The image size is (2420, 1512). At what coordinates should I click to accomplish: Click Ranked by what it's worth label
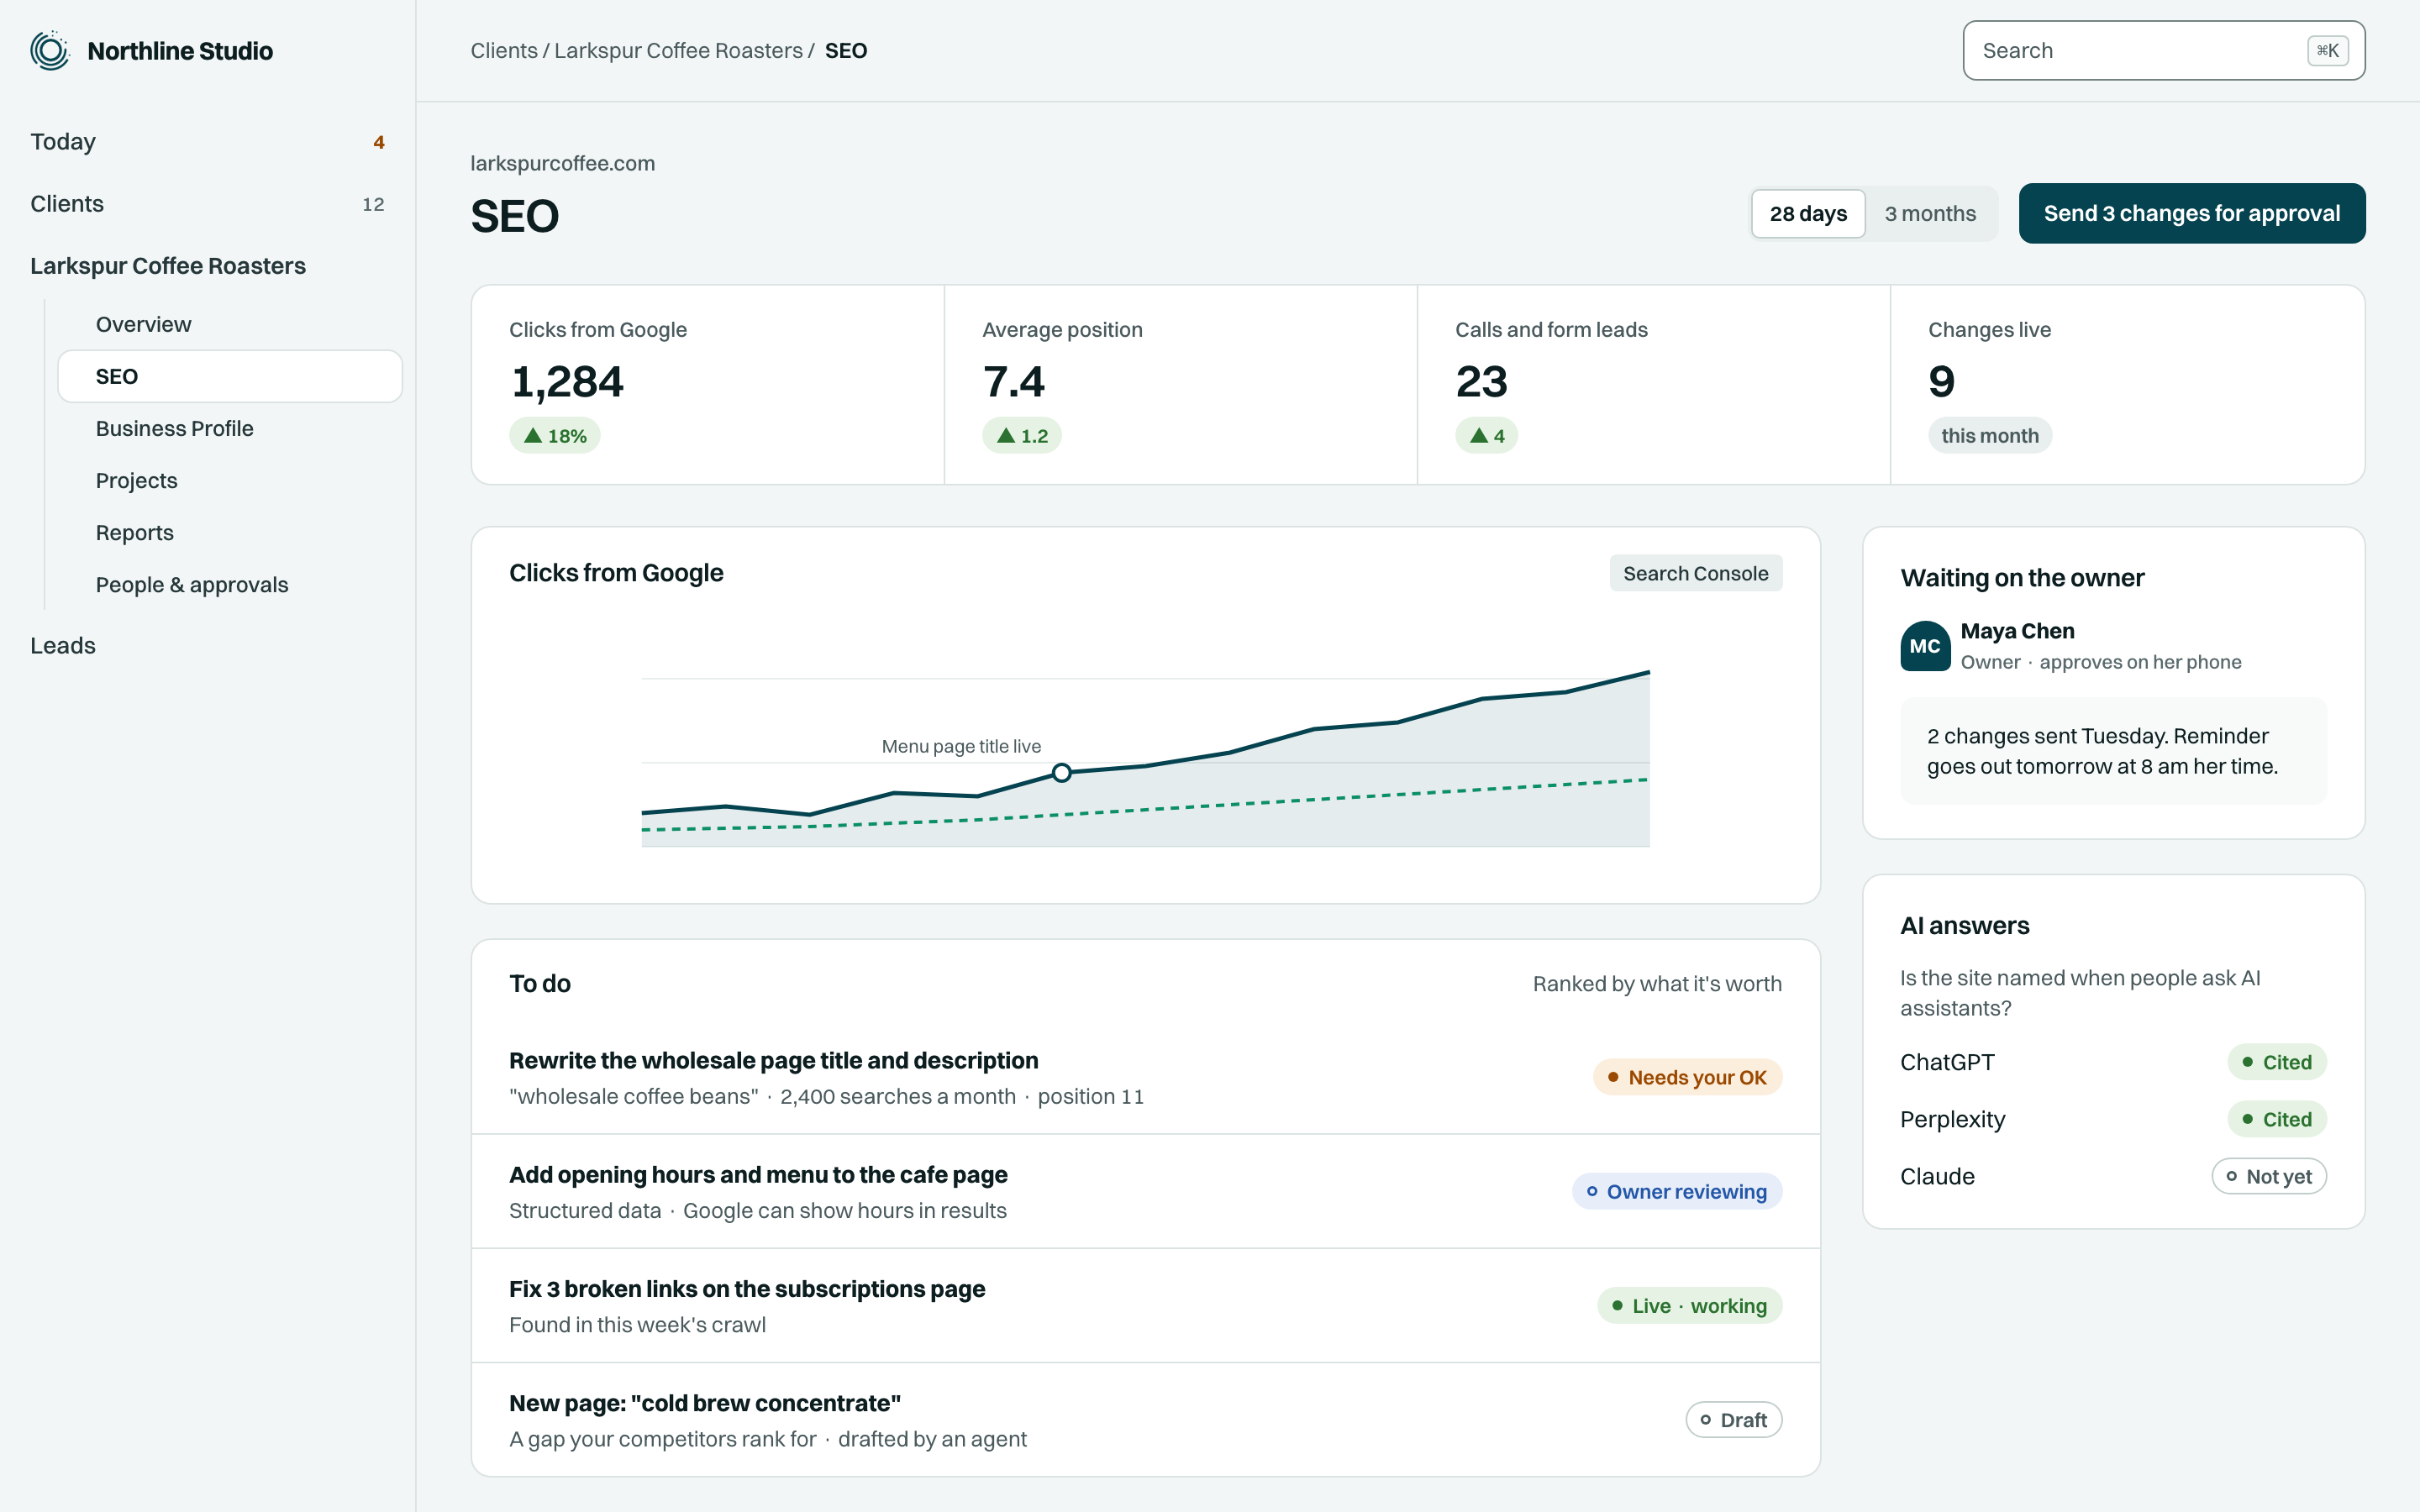click(1657, 984)
